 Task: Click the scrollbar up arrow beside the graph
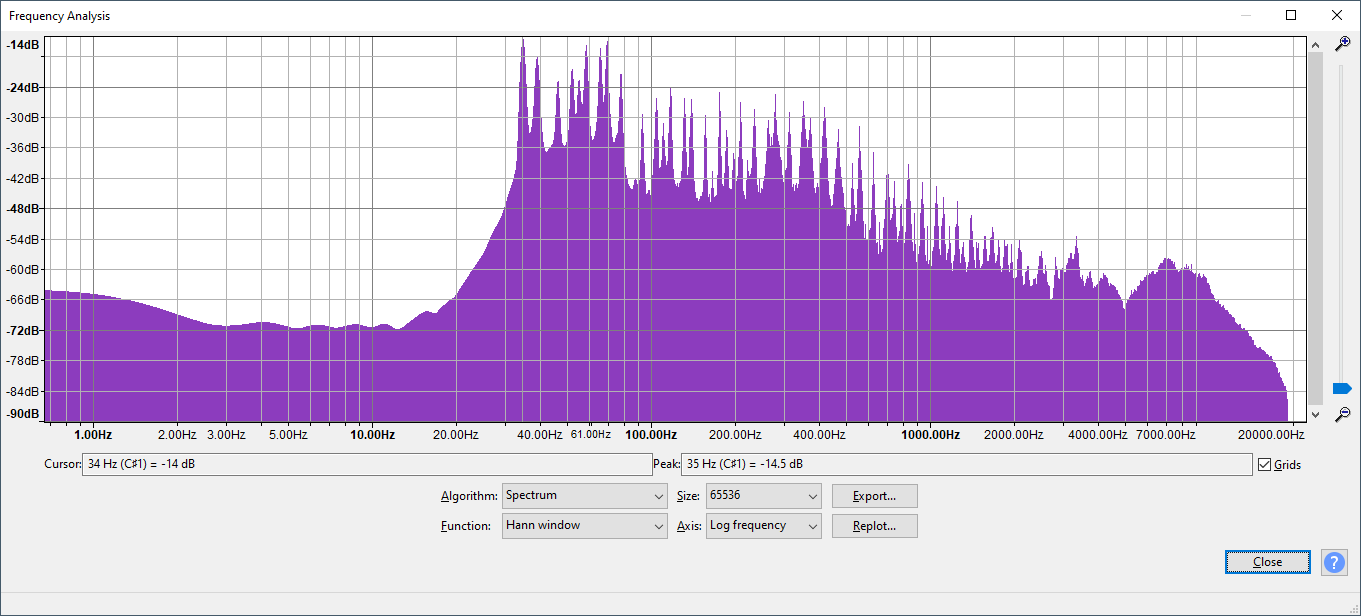pos(1315,44)
